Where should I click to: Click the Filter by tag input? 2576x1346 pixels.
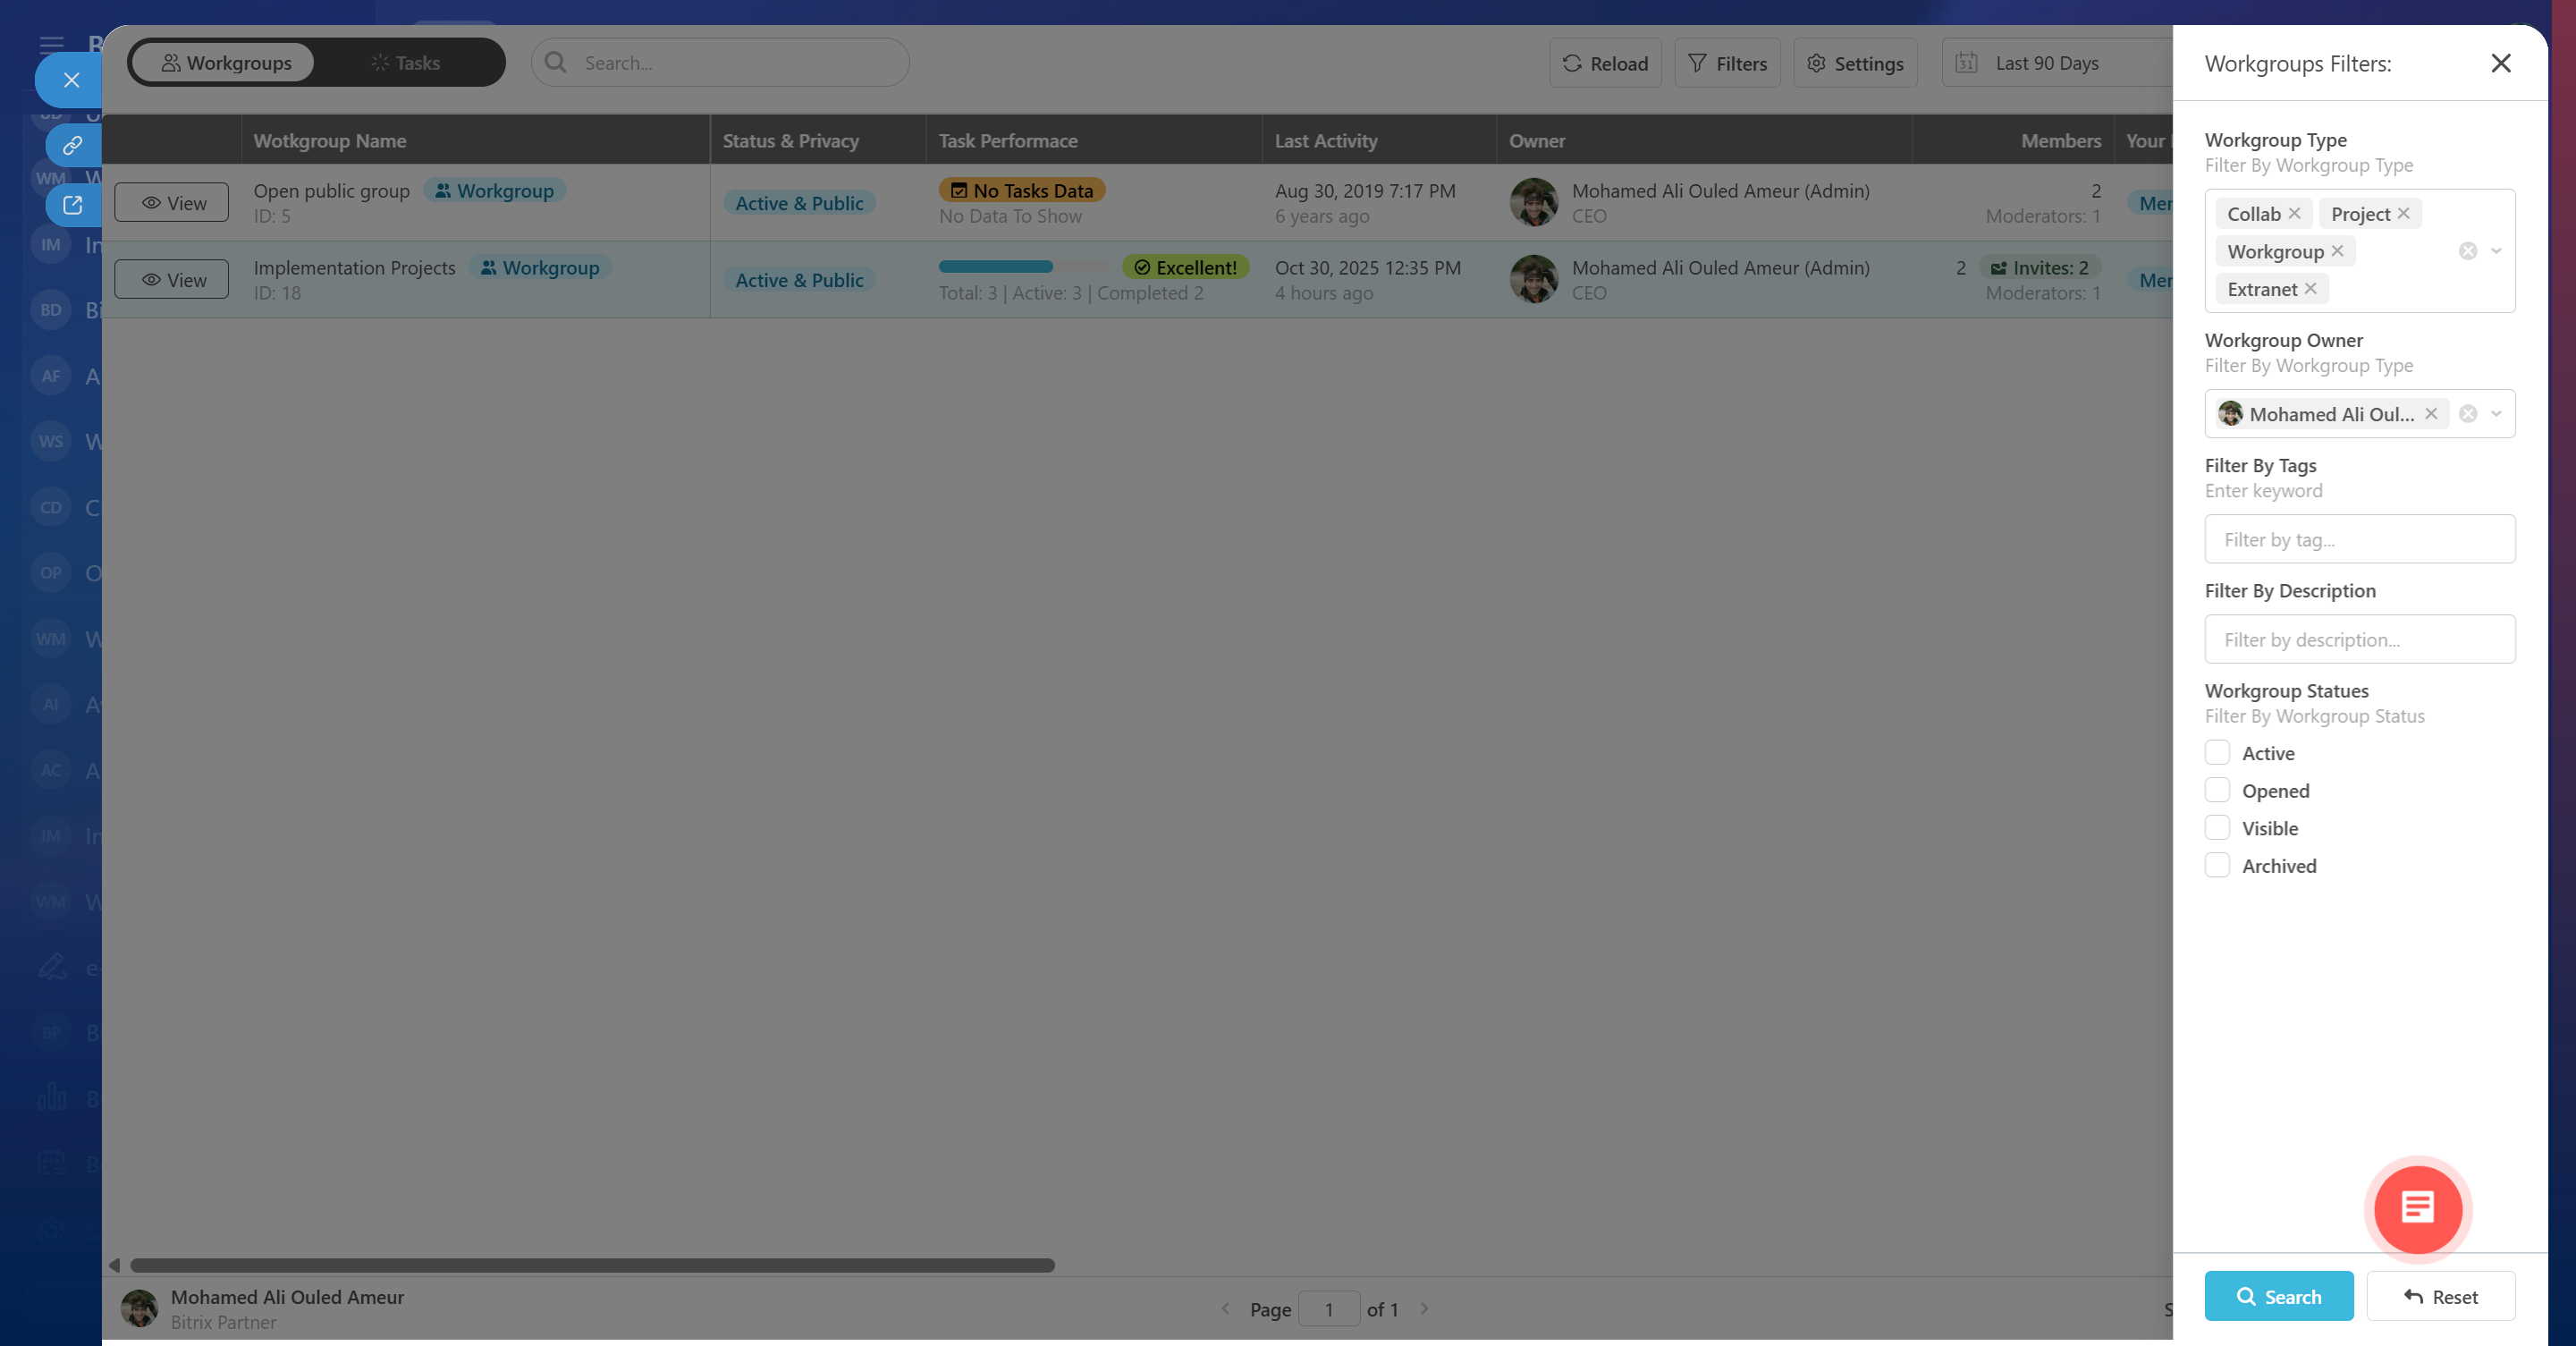pos(2359,540)
